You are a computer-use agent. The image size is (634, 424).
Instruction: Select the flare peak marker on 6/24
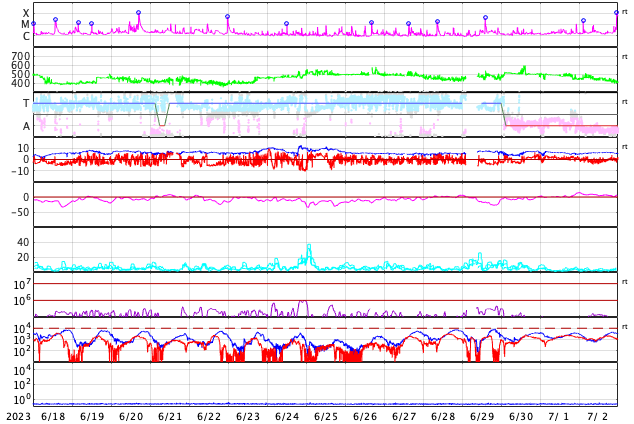click(286, 23)
